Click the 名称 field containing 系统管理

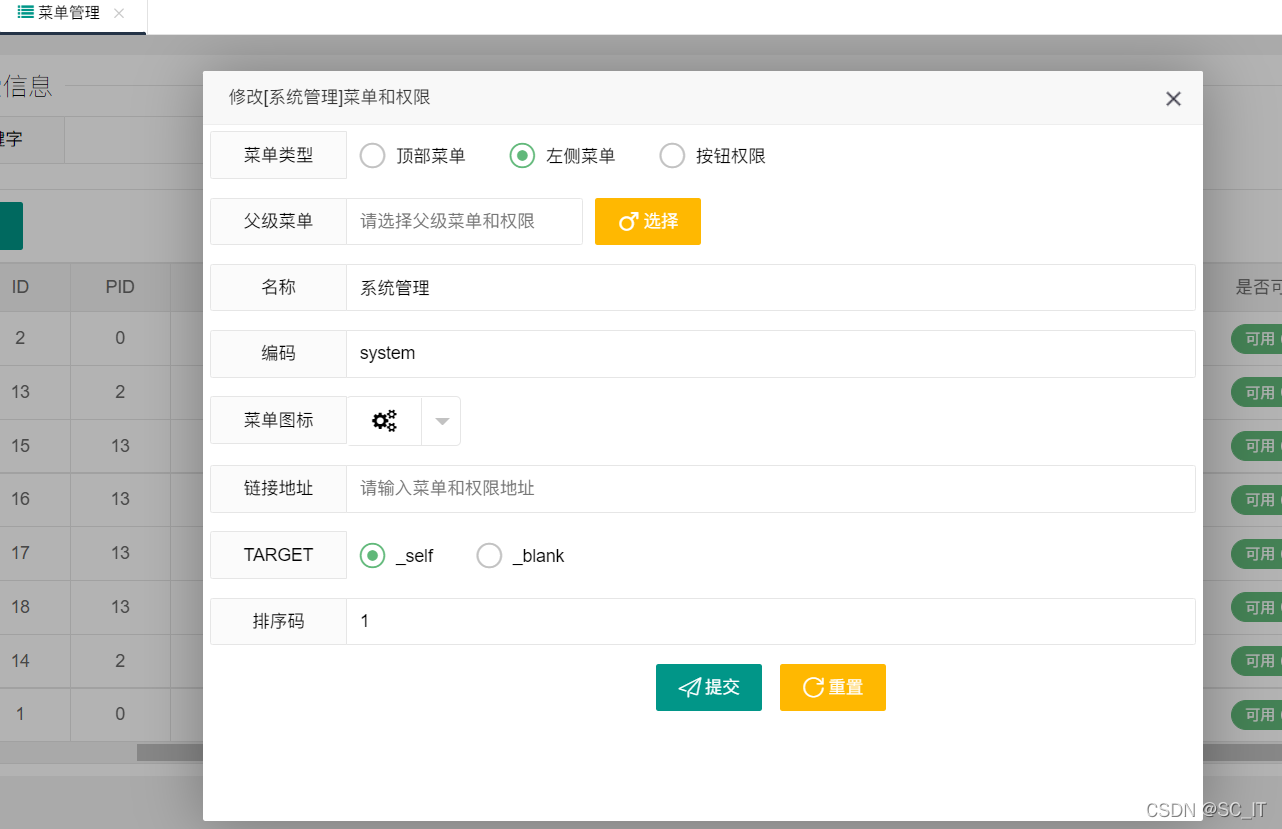[x=770, y=288]
